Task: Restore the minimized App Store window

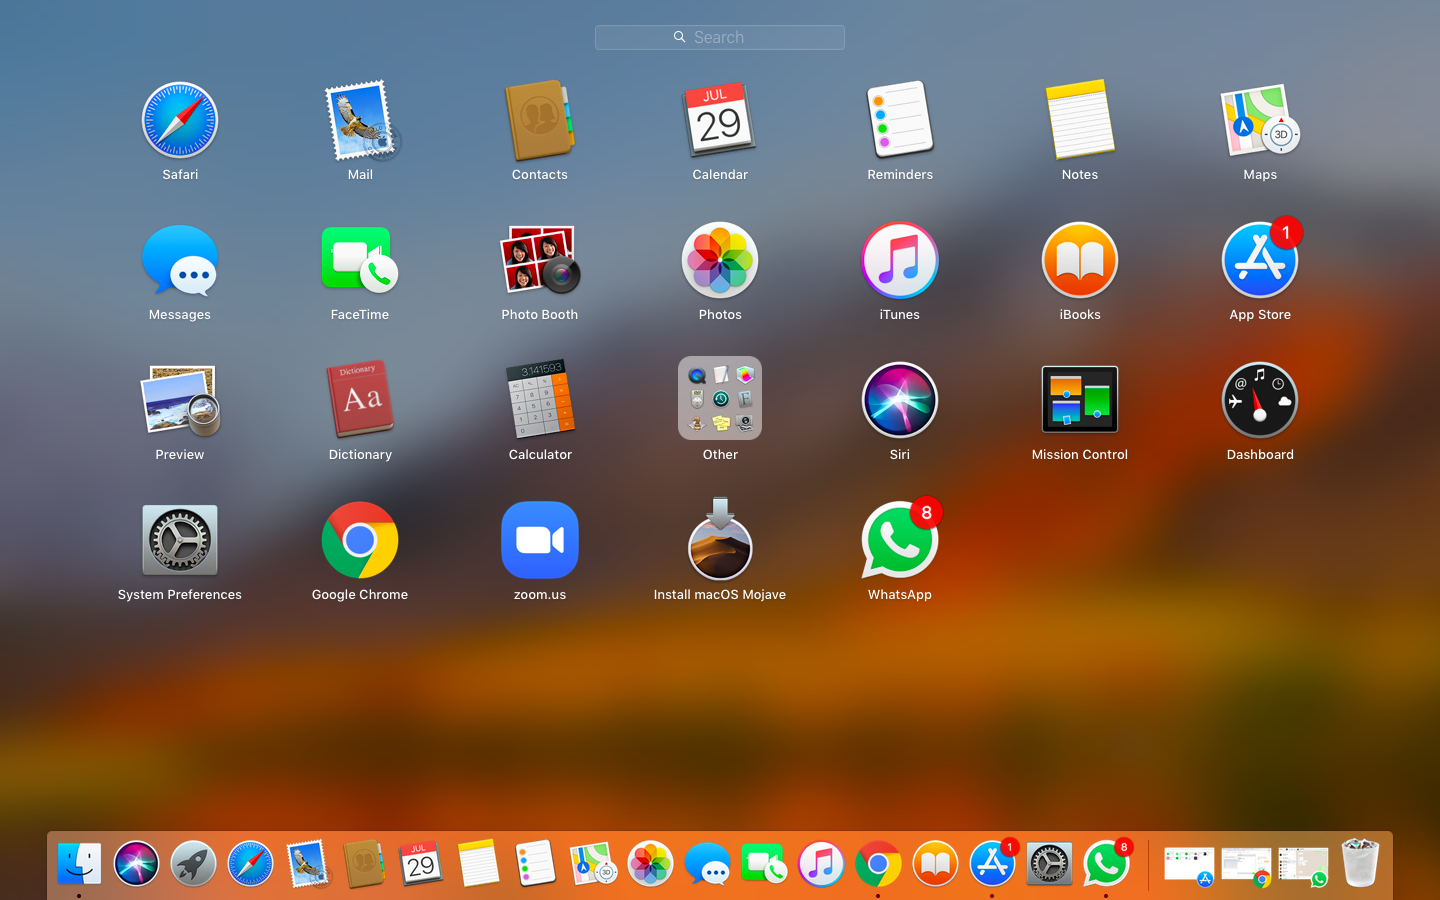Action: [x=1189, y=866]
